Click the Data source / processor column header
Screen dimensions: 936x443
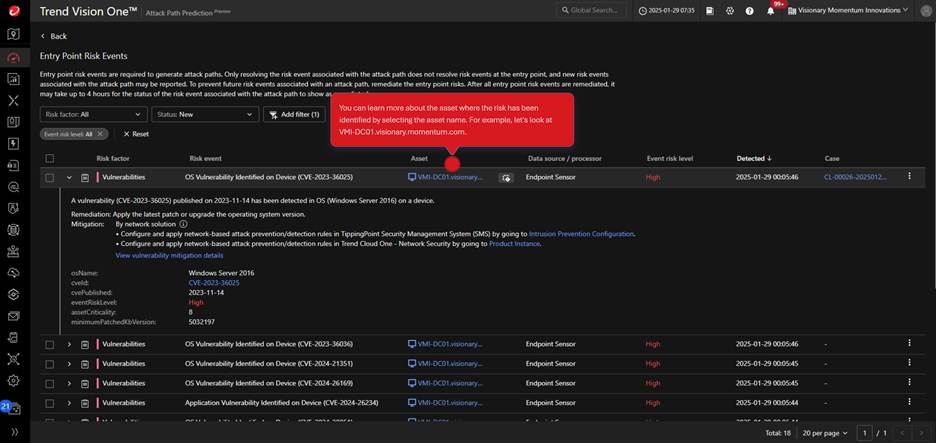point(564,159)
